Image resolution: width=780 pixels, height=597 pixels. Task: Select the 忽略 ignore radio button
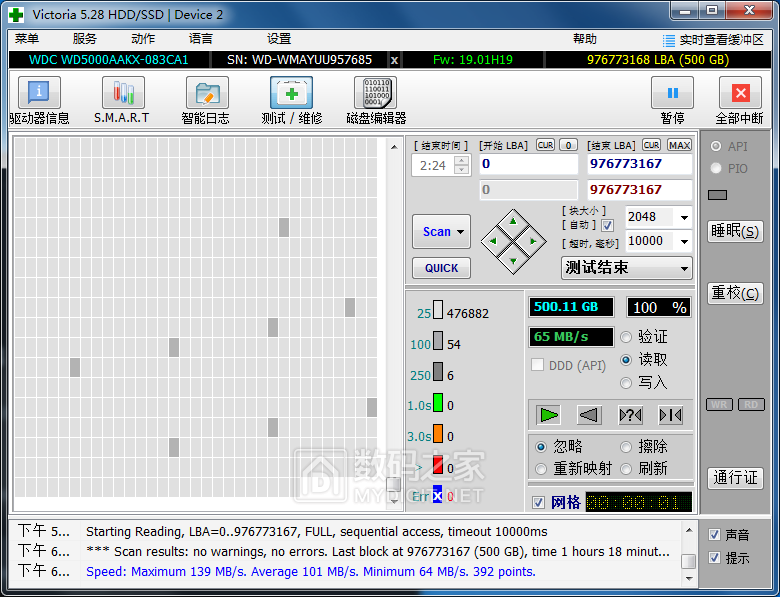tap(541, 447)
